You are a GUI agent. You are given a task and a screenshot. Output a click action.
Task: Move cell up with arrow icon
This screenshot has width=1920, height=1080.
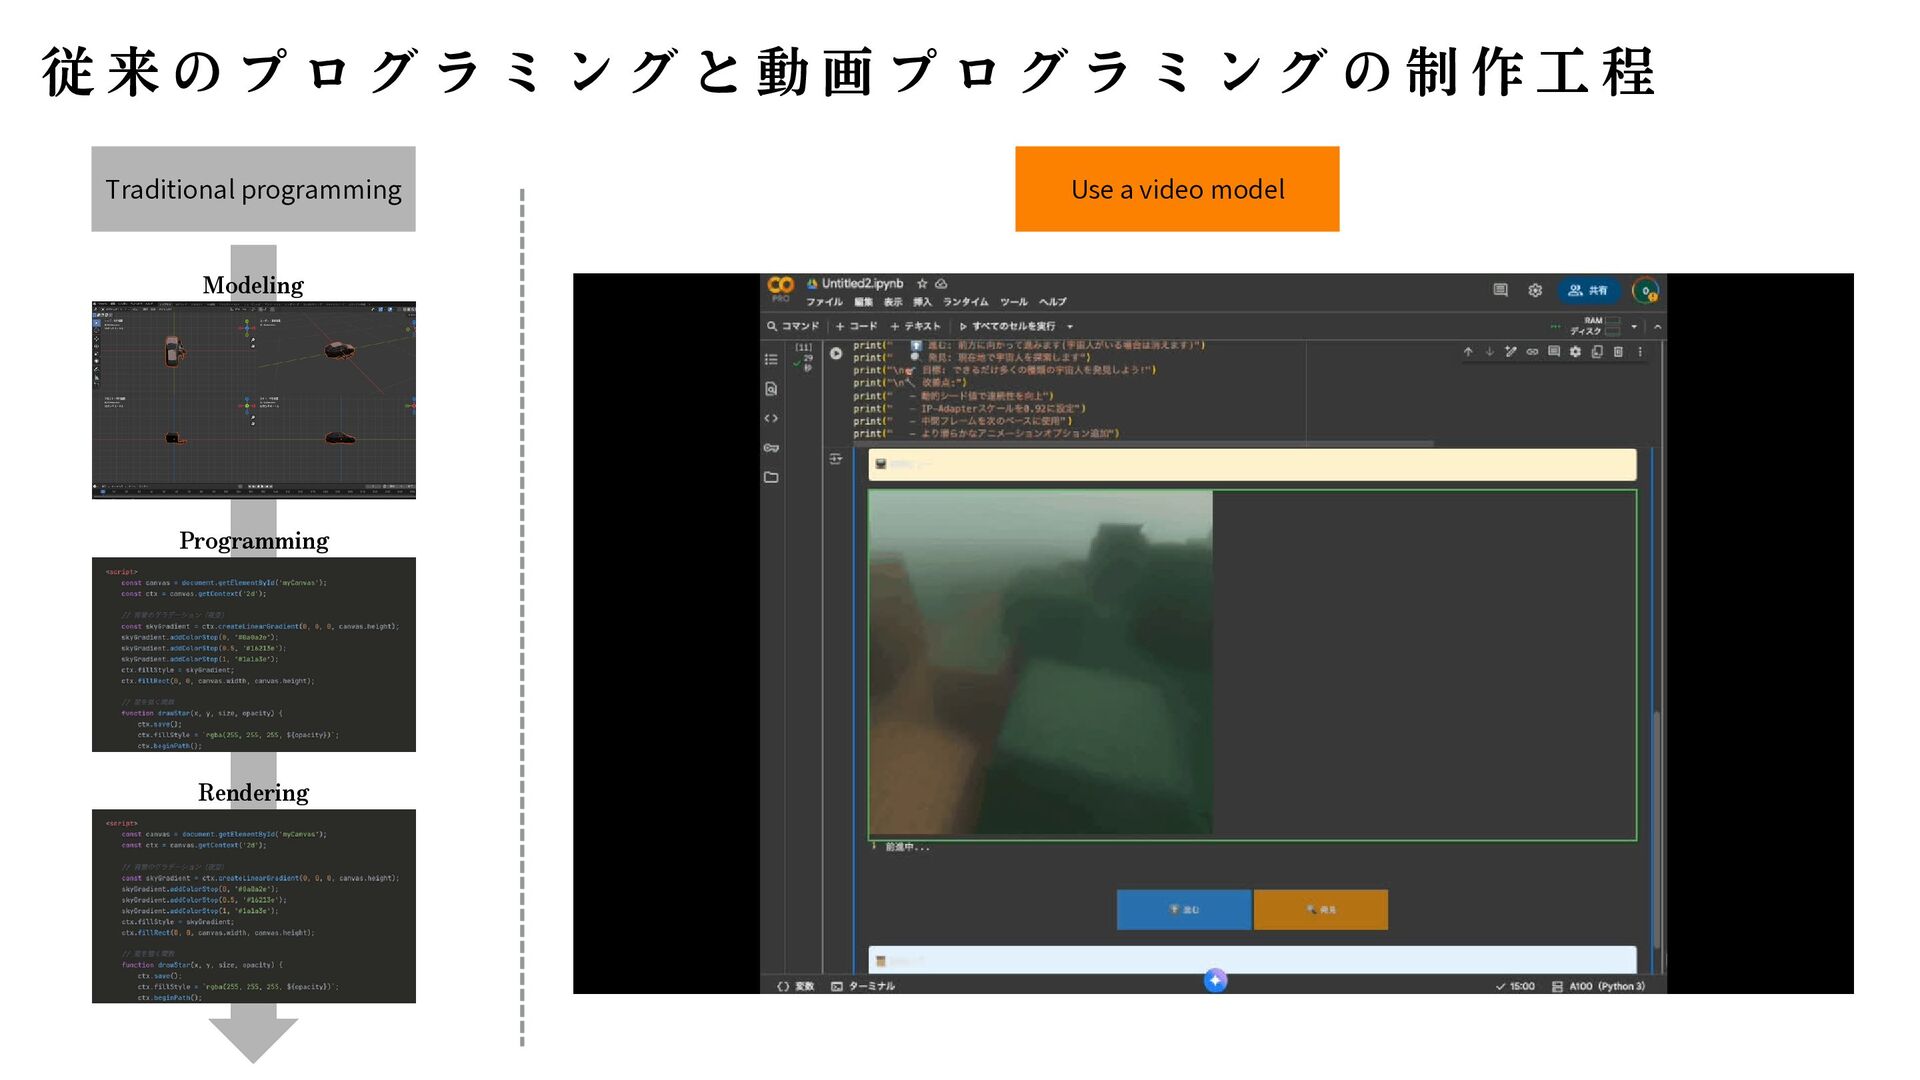click(1468, 352)
